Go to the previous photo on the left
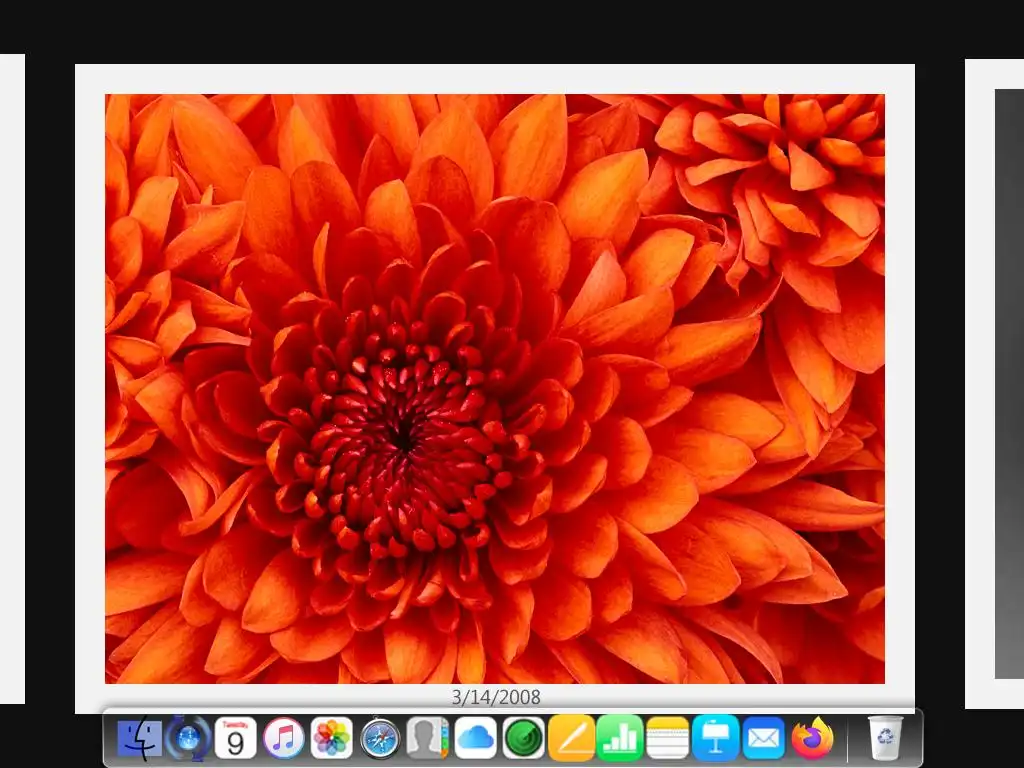Image resolution: width=1024 pixels, height=768 pixels. [12, 379]
